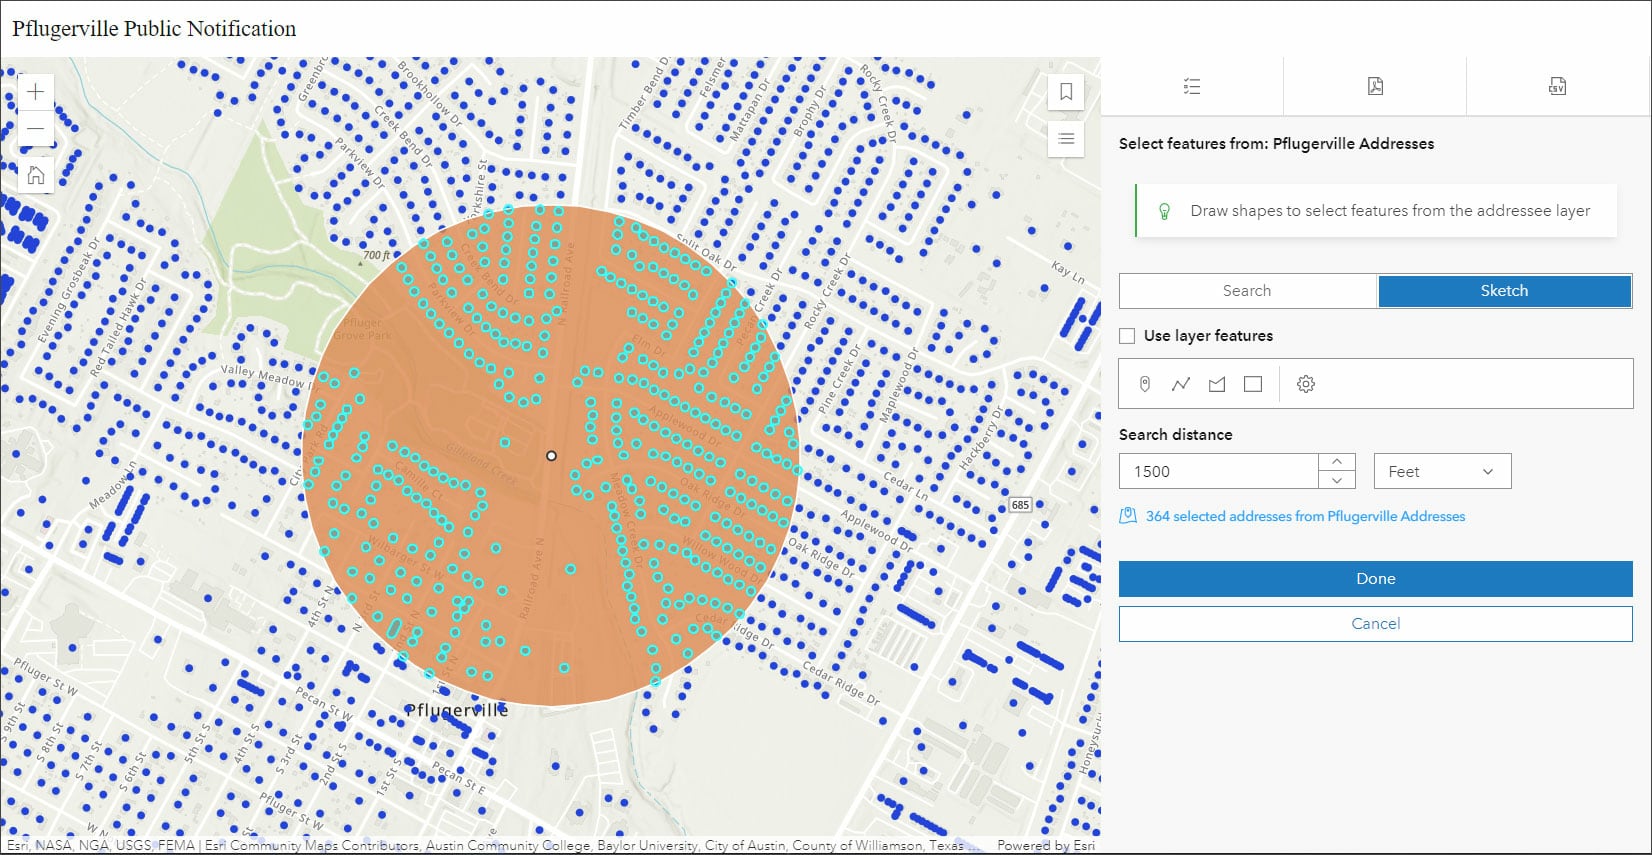Select the rectangle sketch tool
1652x855 pixels.
pos(1253,384)
